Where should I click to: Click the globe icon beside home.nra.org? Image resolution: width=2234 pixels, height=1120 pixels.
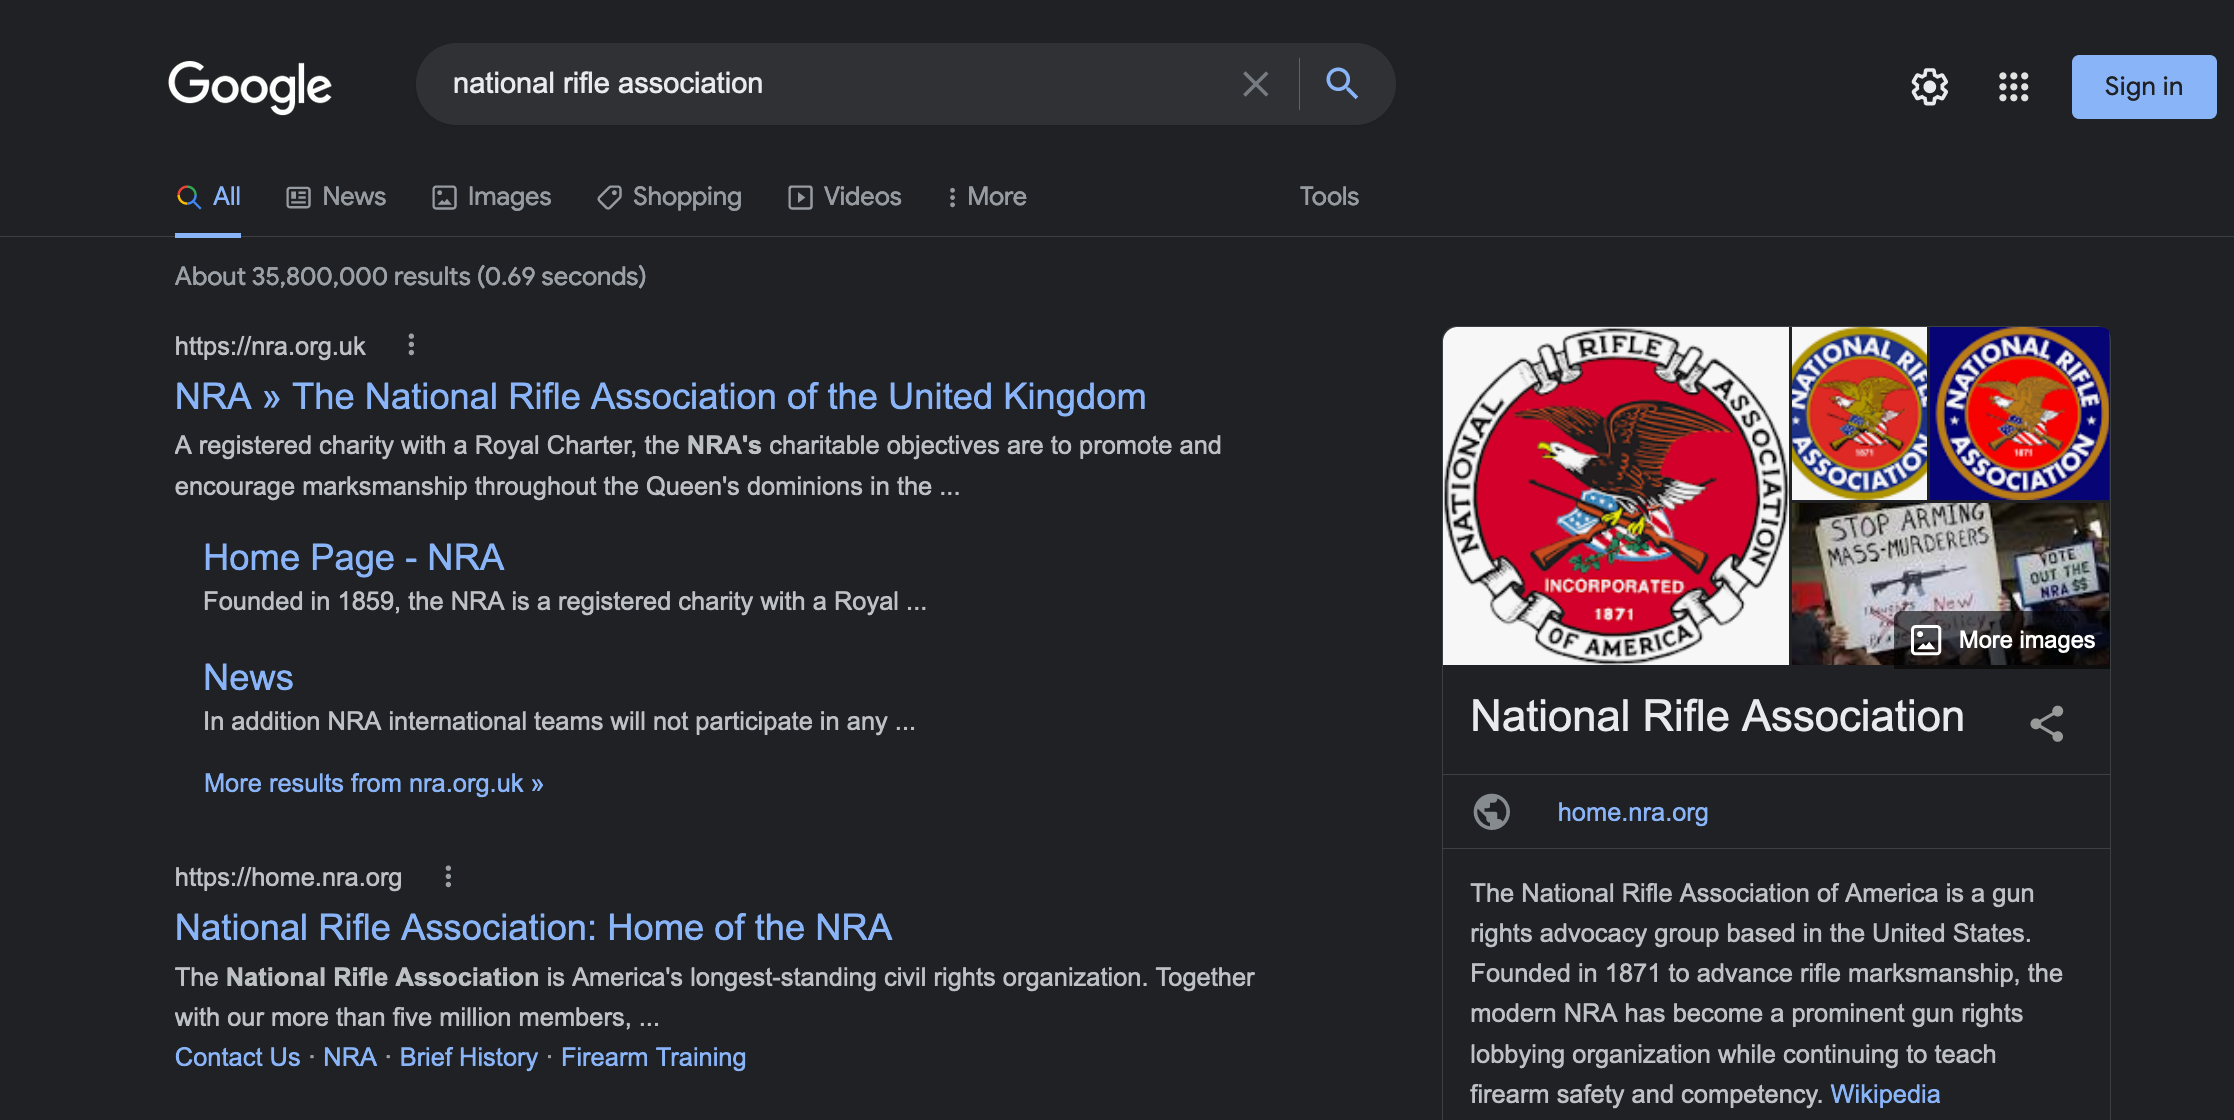(1491, 812)
